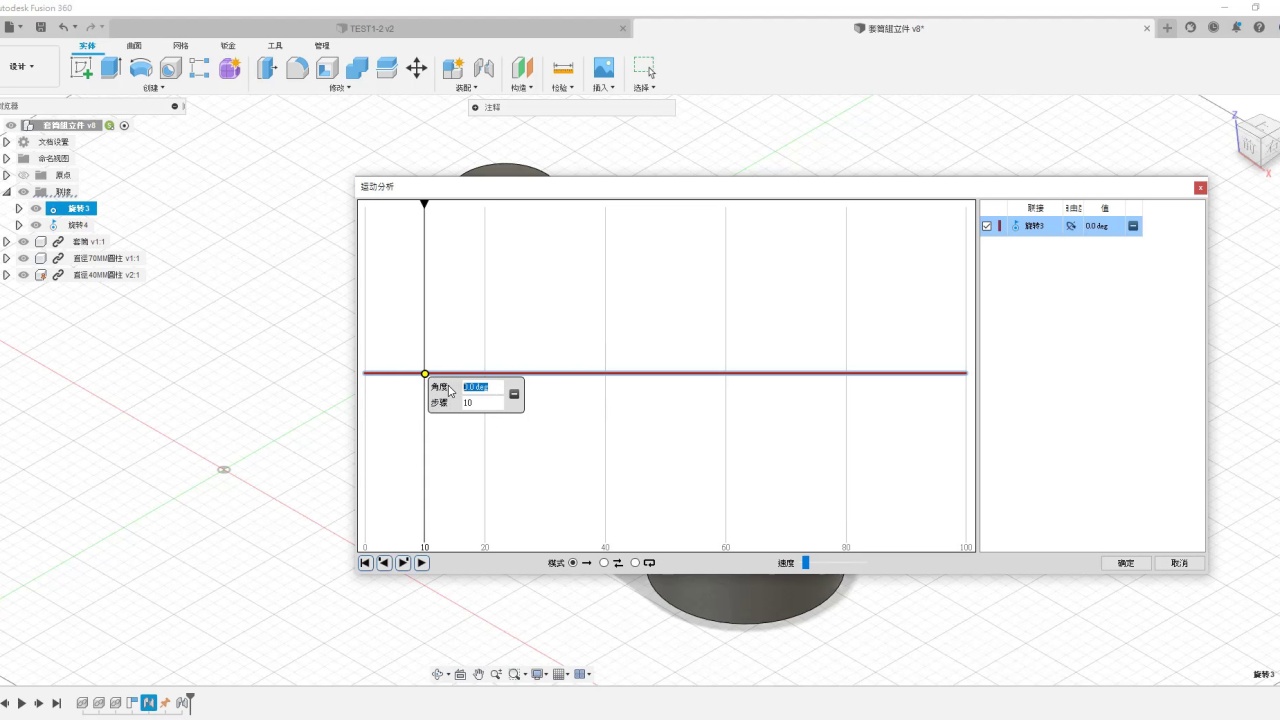Expand the 文档设置 node
Viewport: 1280px width, 720px height.
point(6,142)
